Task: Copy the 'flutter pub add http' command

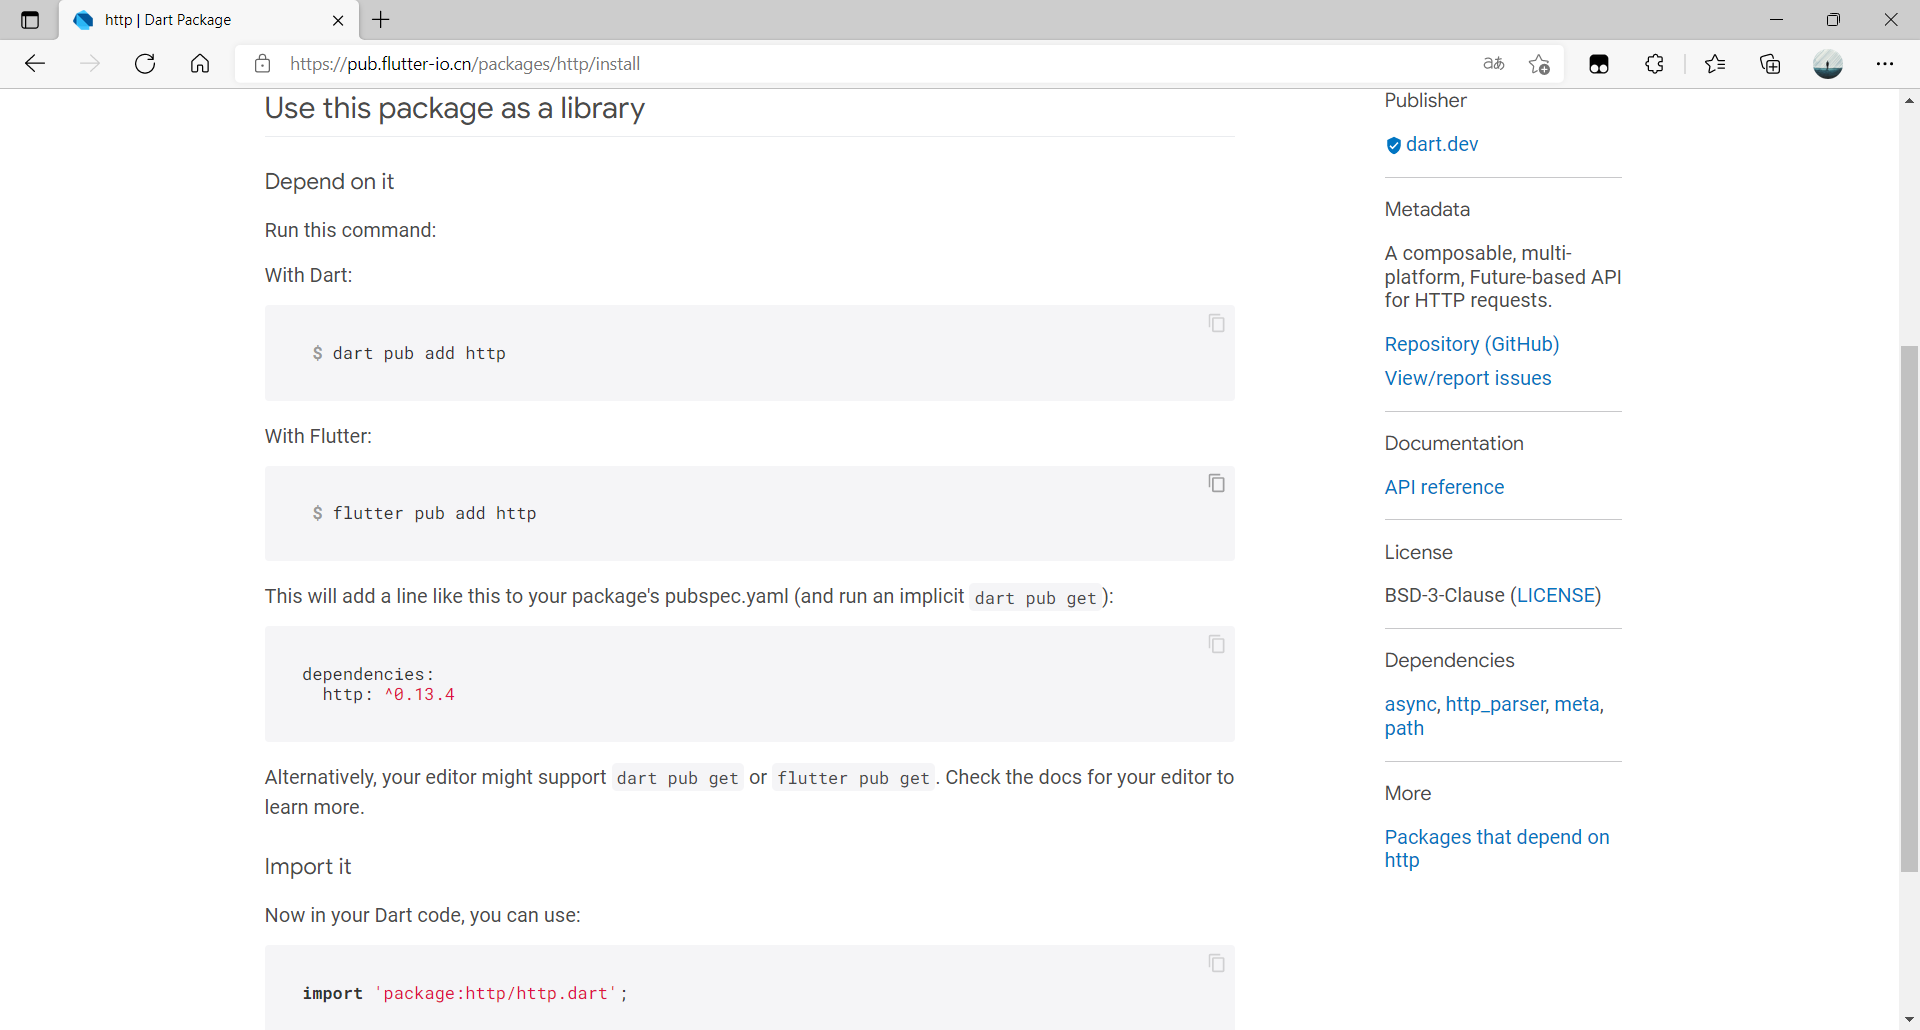Action: (x=1216, y=483)
